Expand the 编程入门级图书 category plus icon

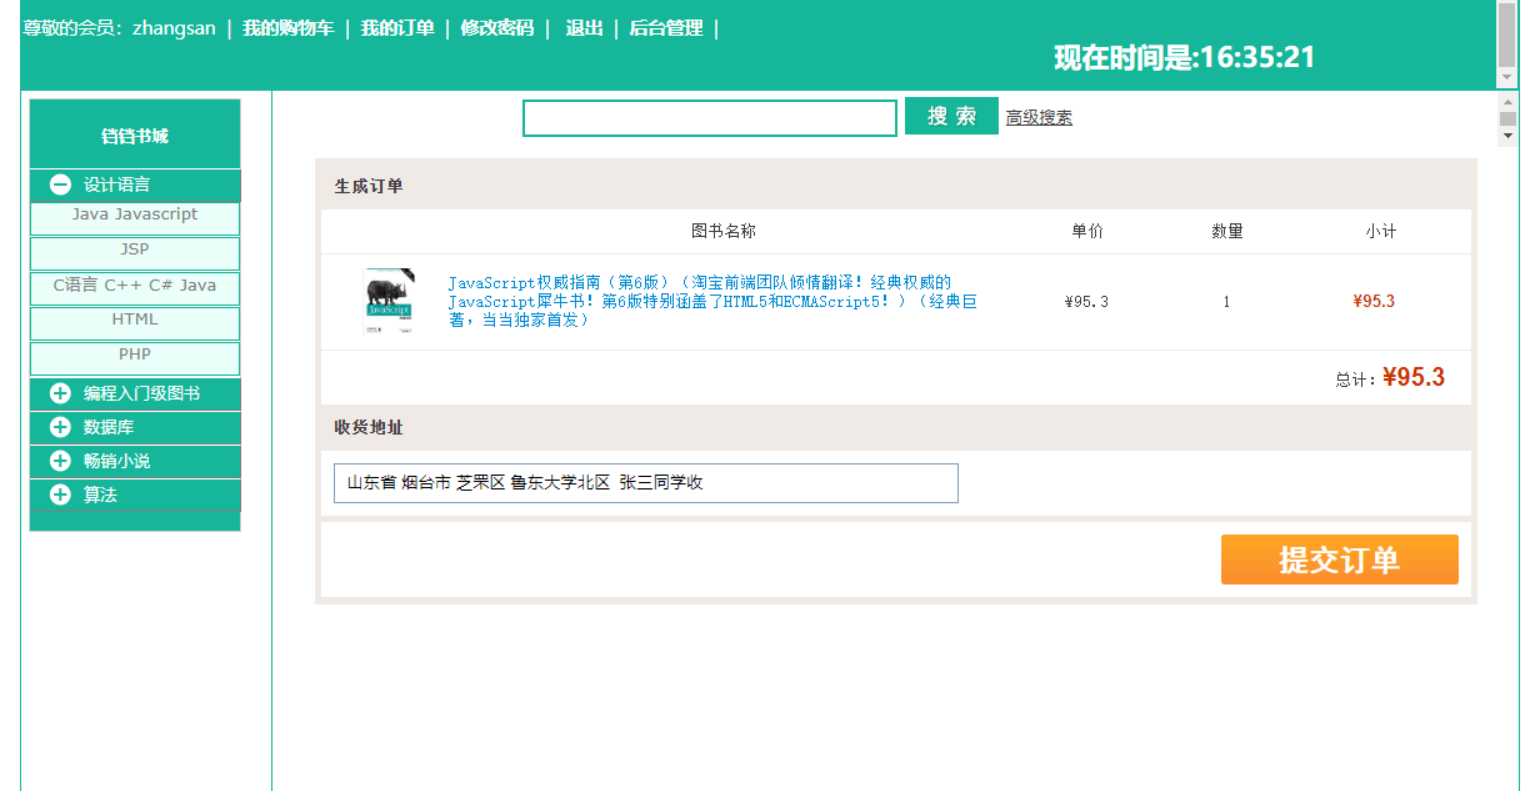tap(59, 393)
